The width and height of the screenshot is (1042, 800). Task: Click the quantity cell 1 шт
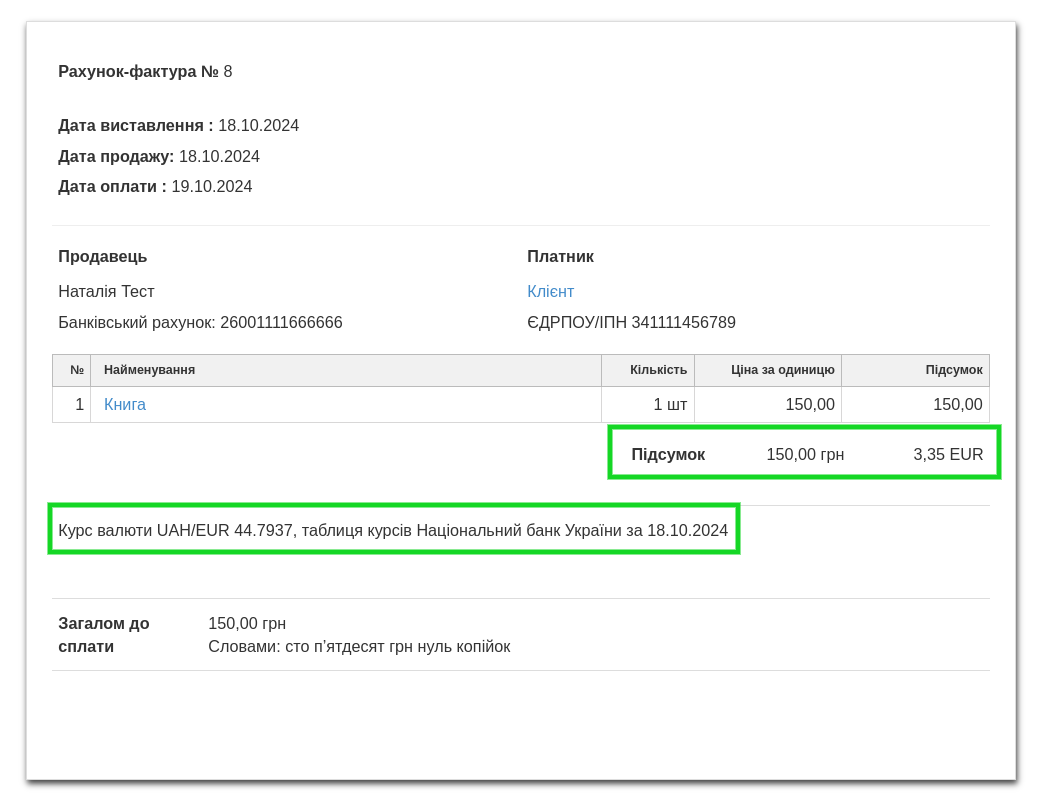pos(670,405)
